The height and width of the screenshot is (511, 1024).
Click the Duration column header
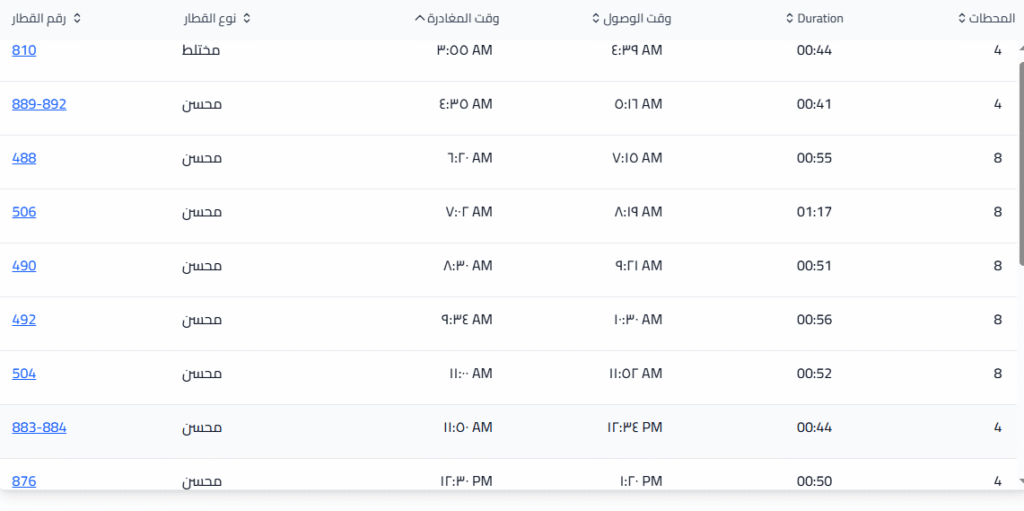820,19
